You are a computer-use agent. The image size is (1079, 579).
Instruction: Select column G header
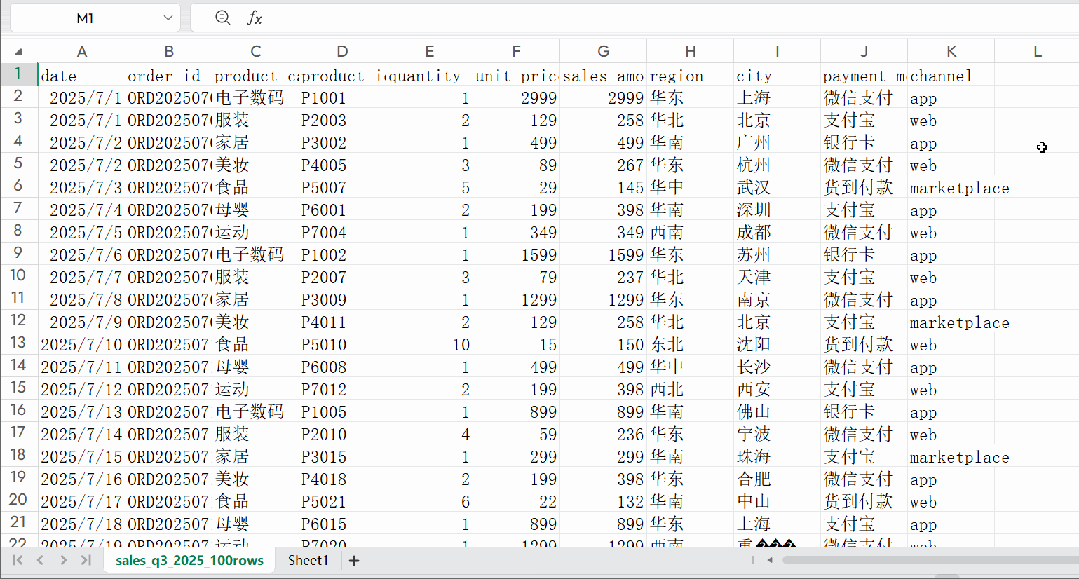click(x=603, y=52)
